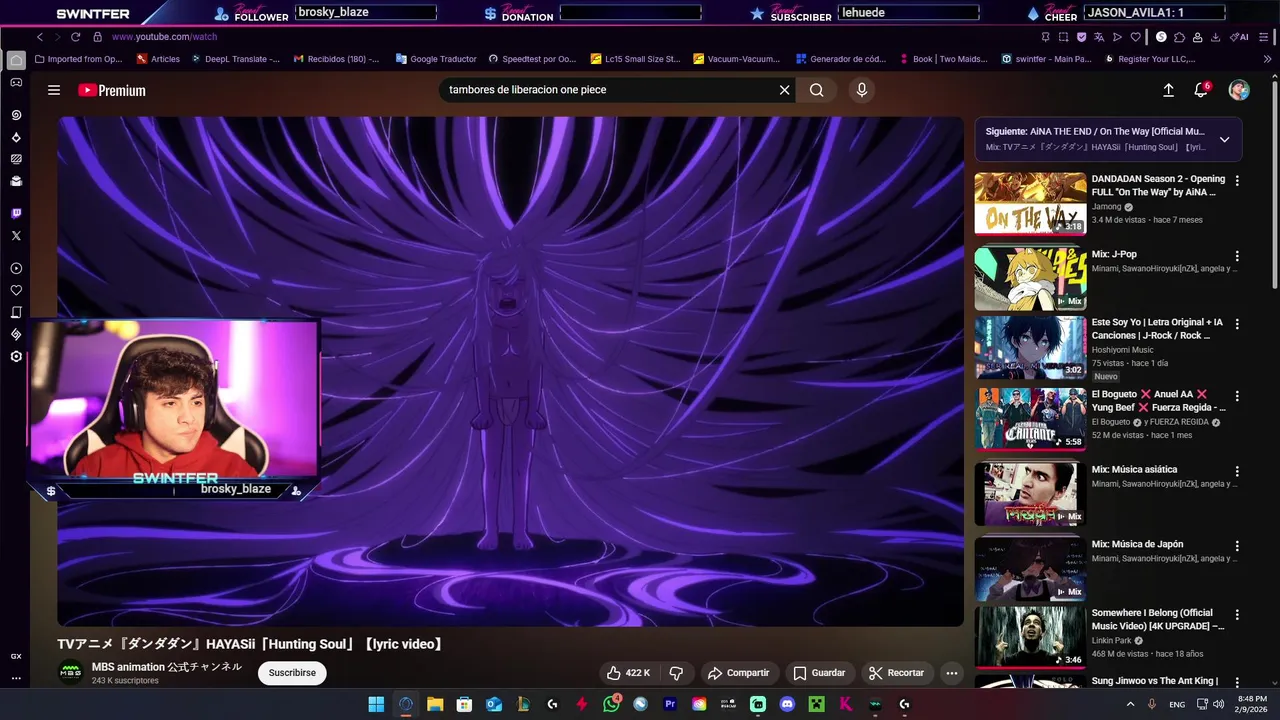Open browser downloads icon
Viewport: 1280px width, 720px height.
(x=1215, y=37)
